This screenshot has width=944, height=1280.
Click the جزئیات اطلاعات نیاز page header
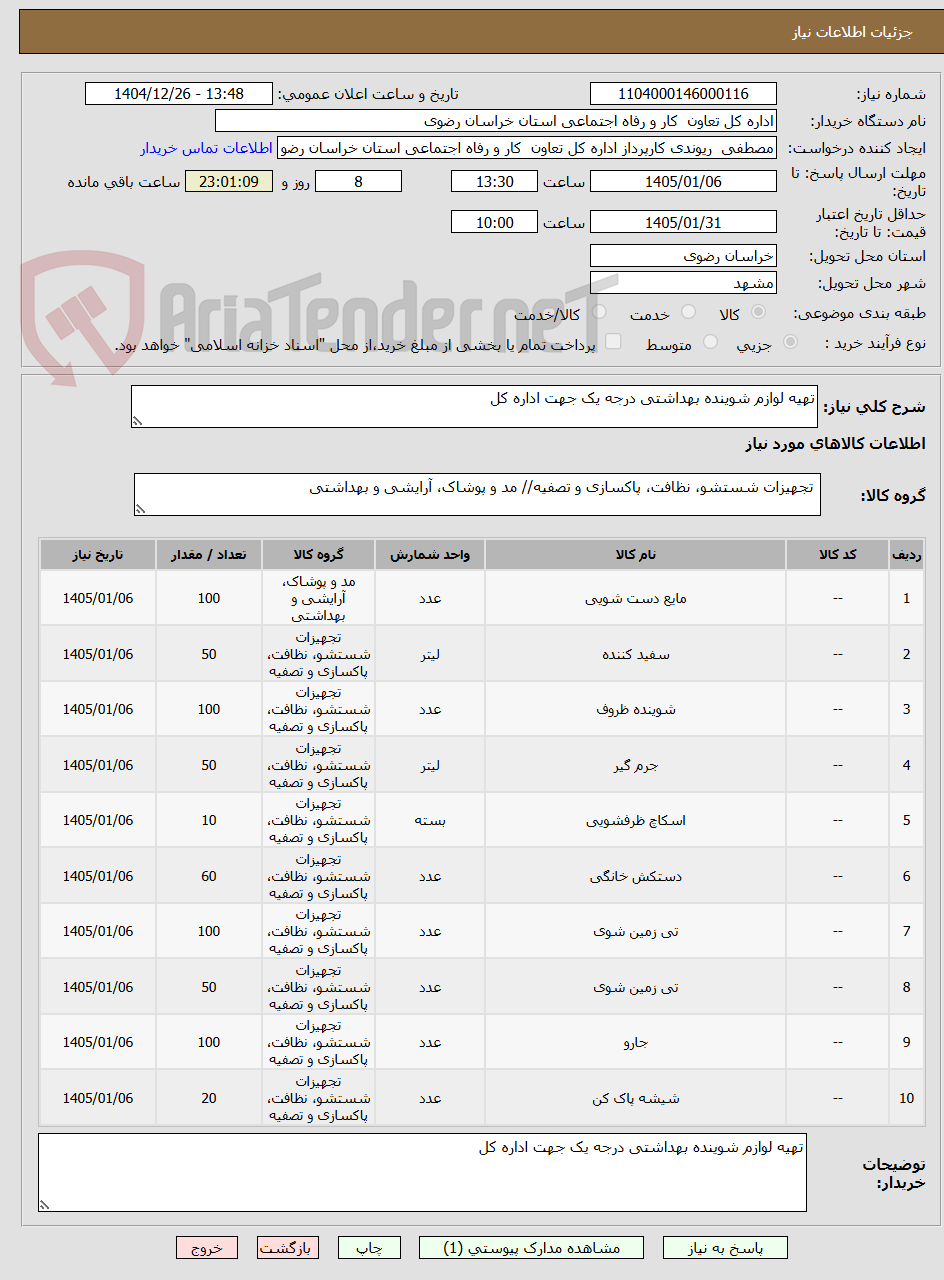852,32
